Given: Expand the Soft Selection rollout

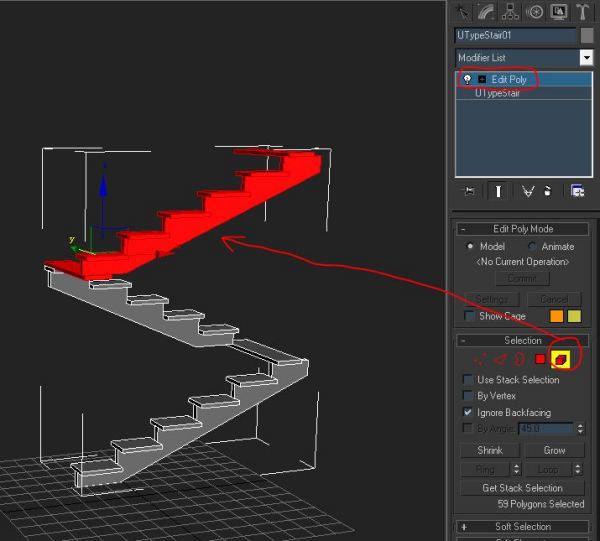Looking at the screenshot, I should 523,527.
